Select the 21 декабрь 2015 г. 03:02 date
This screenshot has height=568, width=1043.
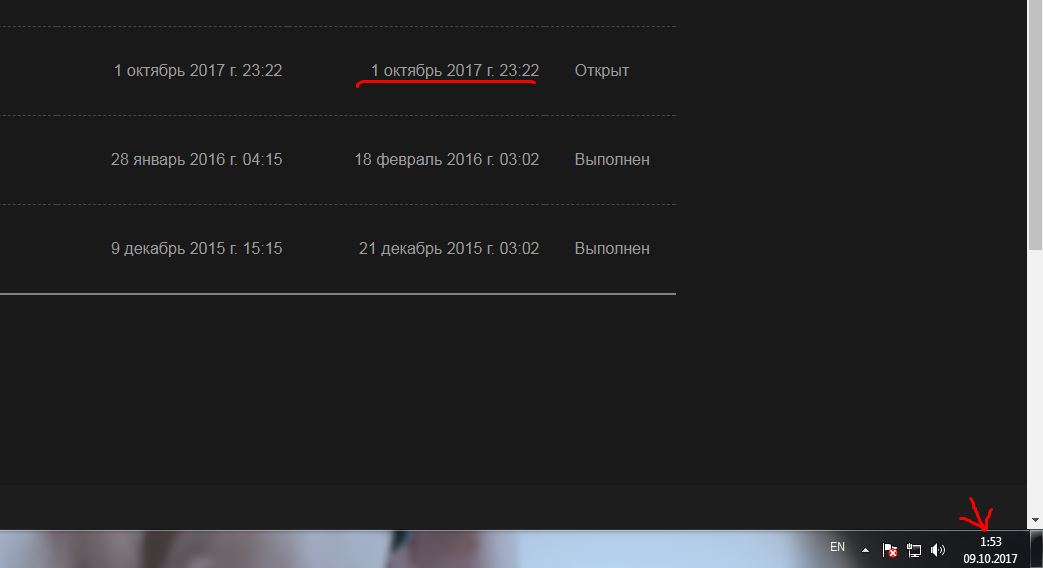click(x=449, y=249)
